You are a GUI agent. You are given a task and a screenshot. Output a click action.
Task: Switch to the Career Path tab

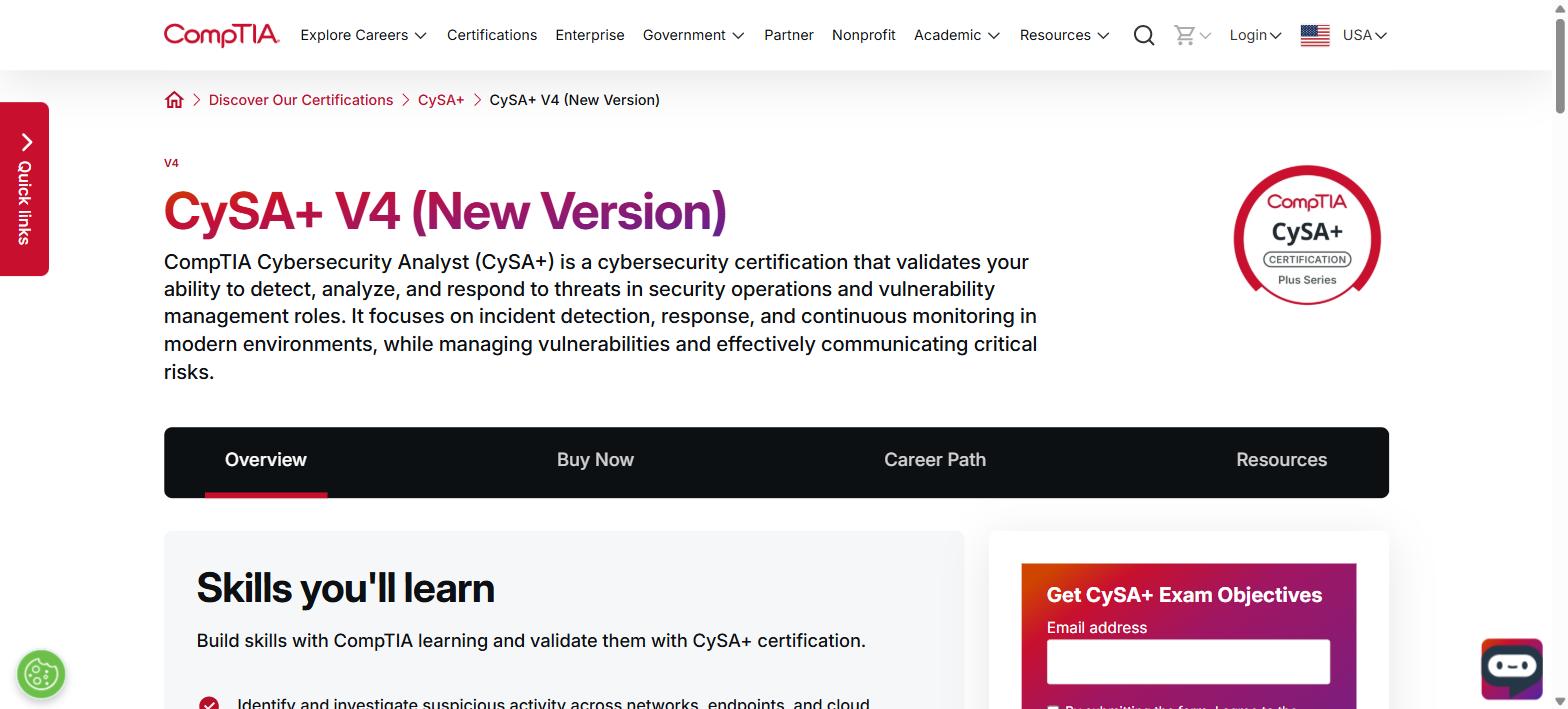[x=935, y=460]
